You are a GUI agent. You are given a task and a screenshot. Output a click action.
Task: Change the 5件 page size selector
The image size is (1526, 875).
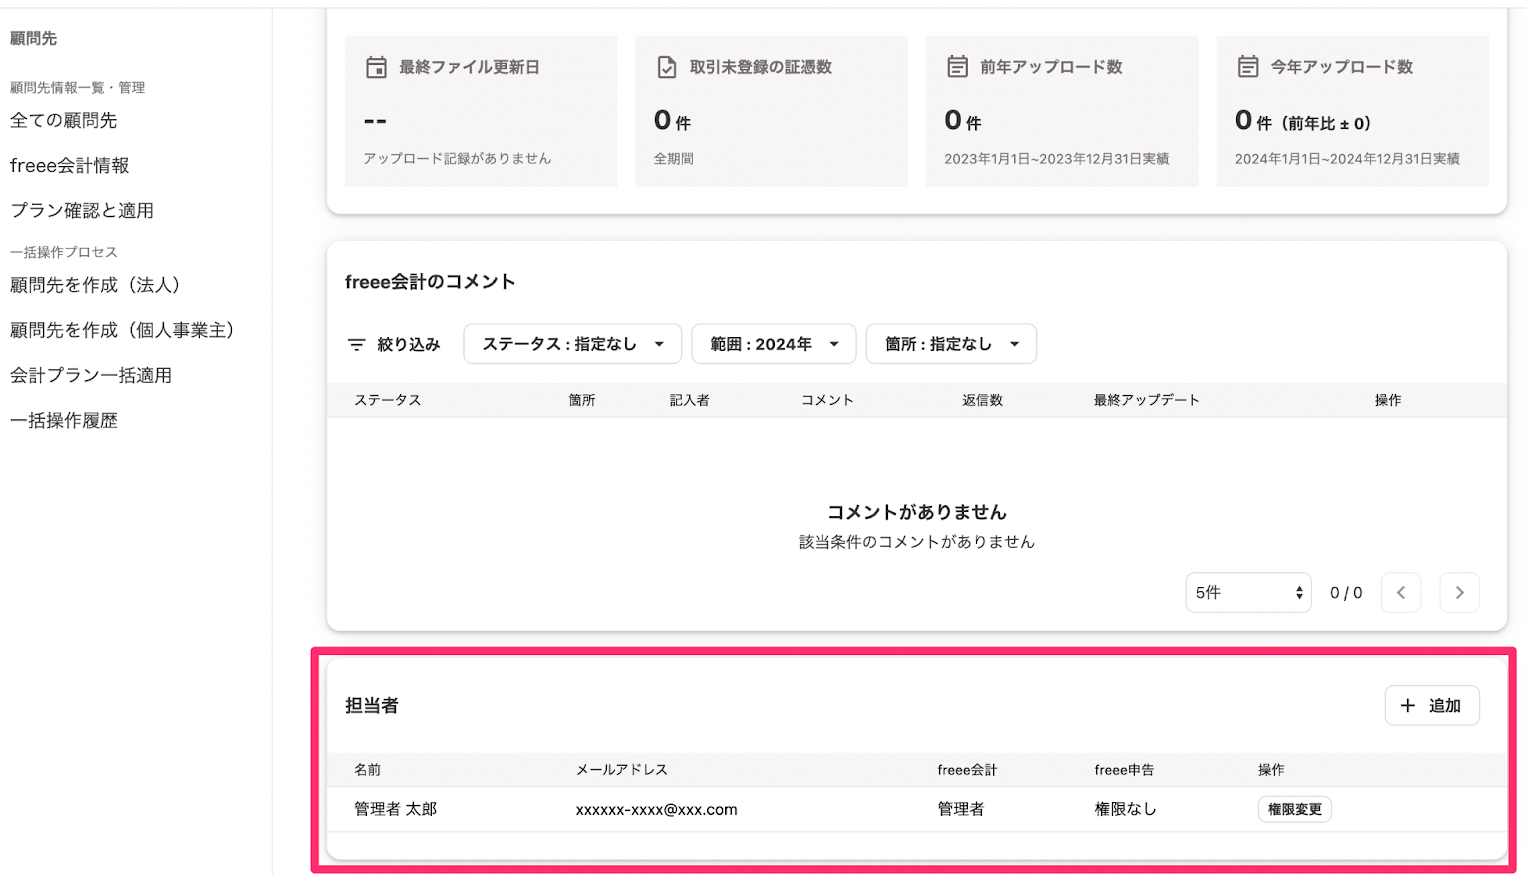click(x=1248, y=593)
